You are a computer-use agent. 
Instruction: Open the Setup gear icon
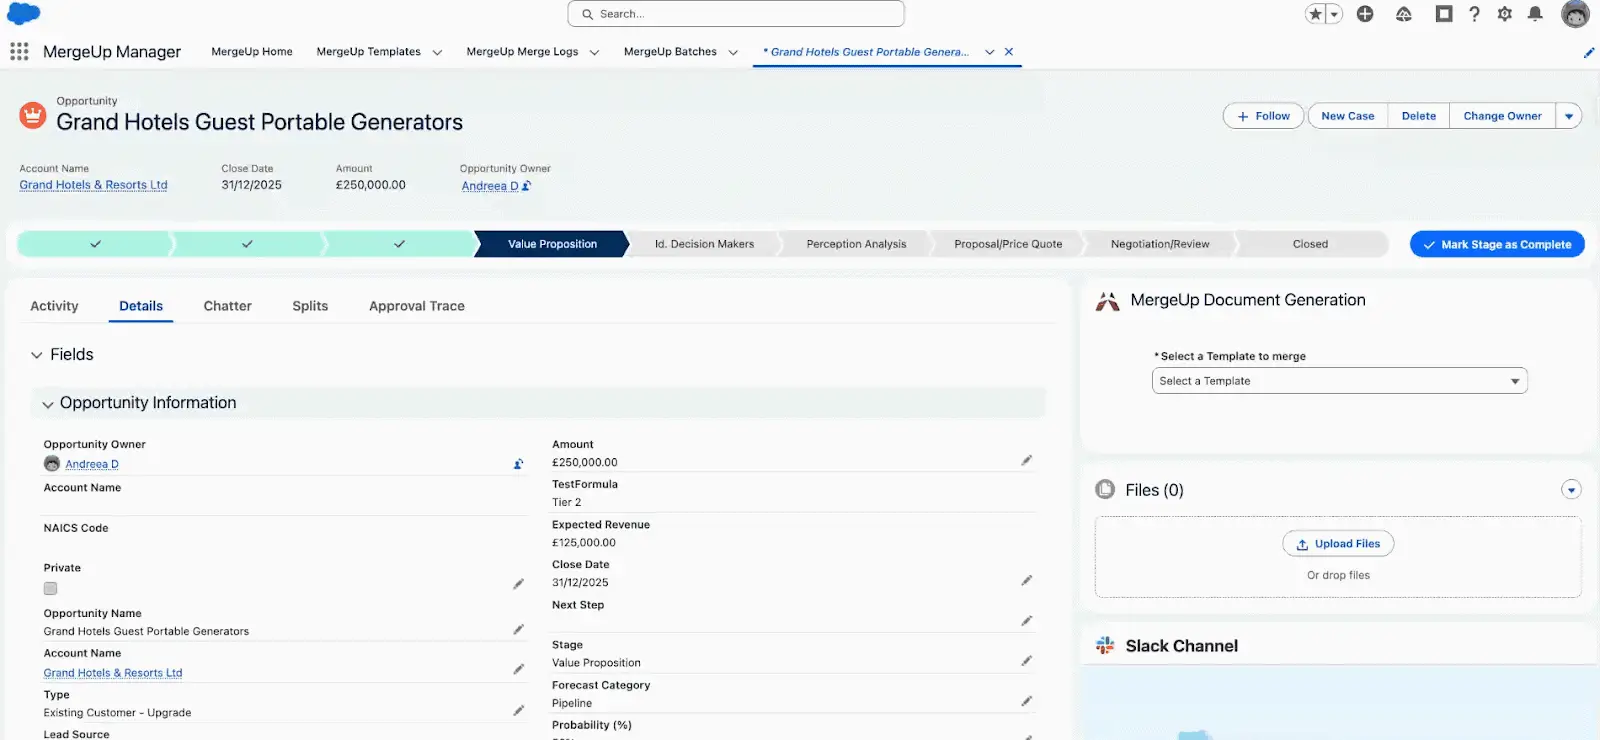click(x=1504, y=14)
